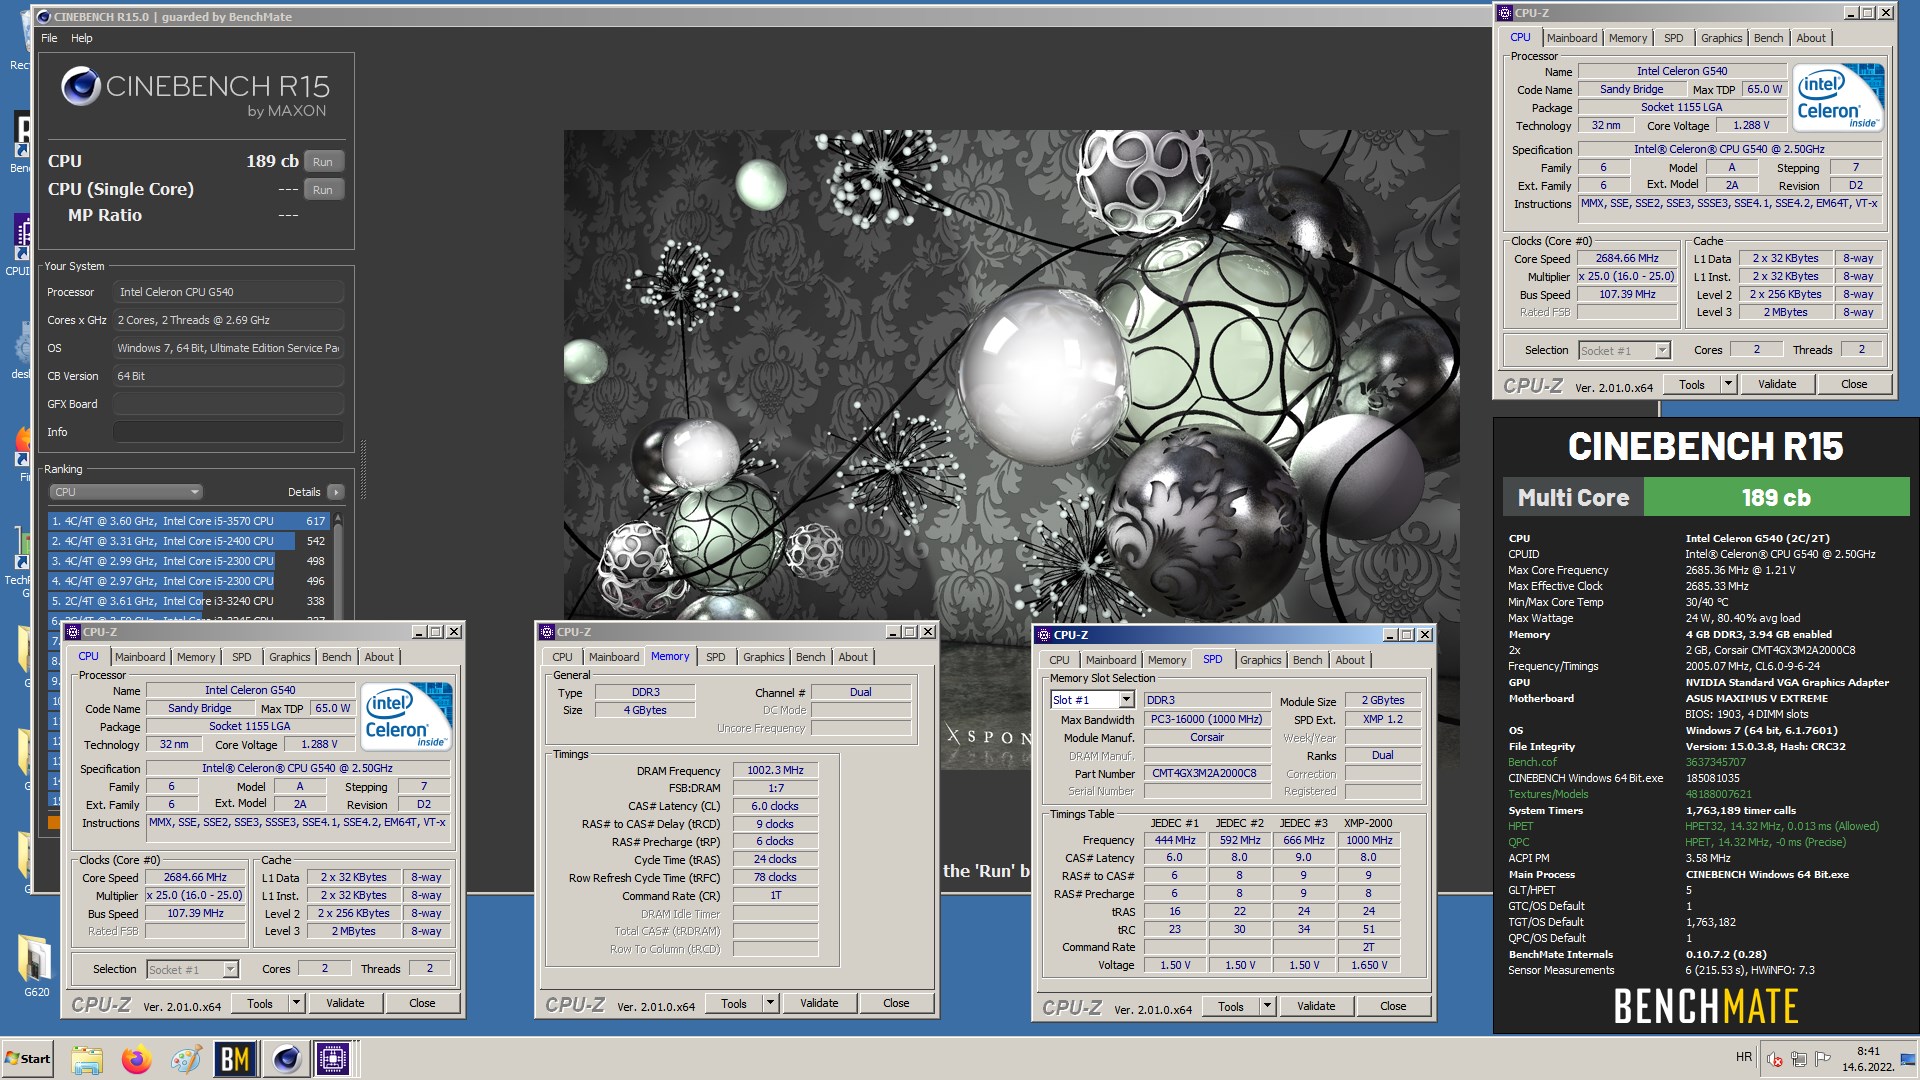Click the Start button

[28, 1059]
